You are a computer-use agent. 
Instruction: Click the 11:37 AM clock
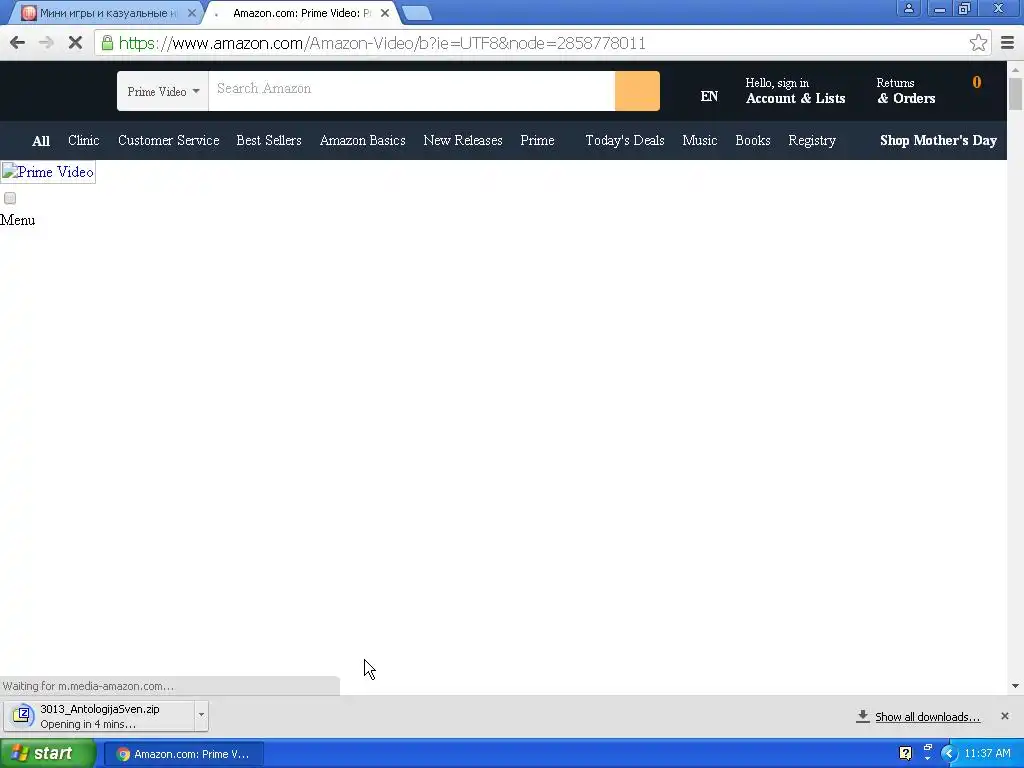point(987,754)
